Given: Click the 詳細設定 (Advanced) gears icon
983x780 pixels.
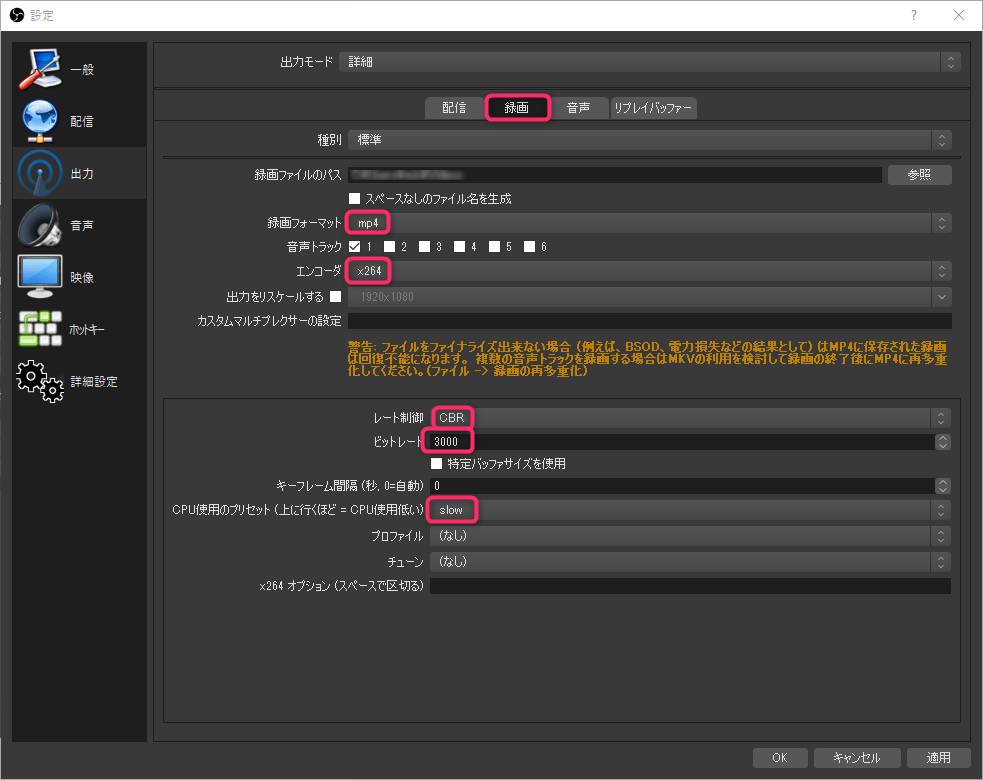Looking at the screenshot, I should [x=41, y=381].
